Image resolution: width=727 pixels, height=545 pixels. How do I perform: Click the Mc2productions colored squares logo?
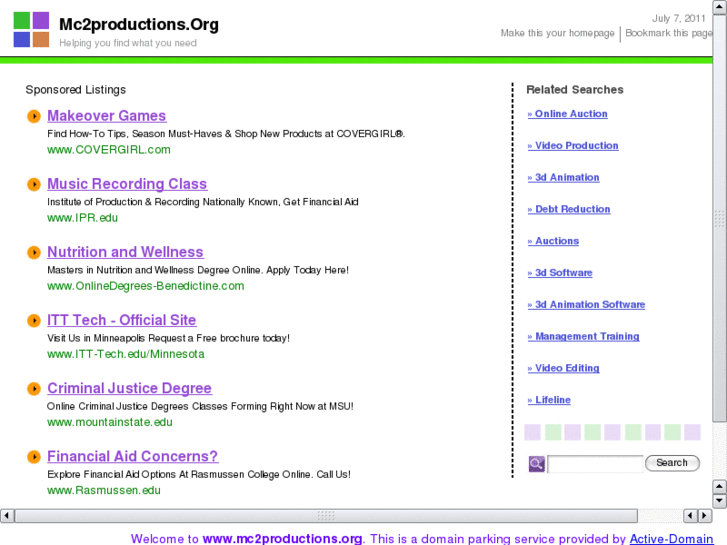coord(31,30)
